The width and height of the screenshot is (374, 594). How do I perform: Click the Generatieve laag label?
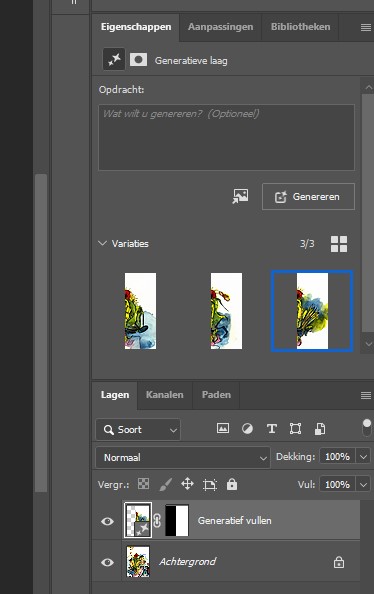[x=191, y=61]
